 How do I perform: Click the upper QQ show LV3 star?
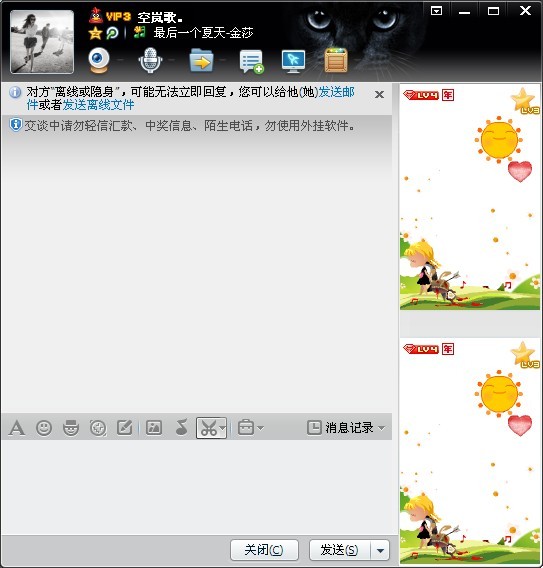[525, 101]
